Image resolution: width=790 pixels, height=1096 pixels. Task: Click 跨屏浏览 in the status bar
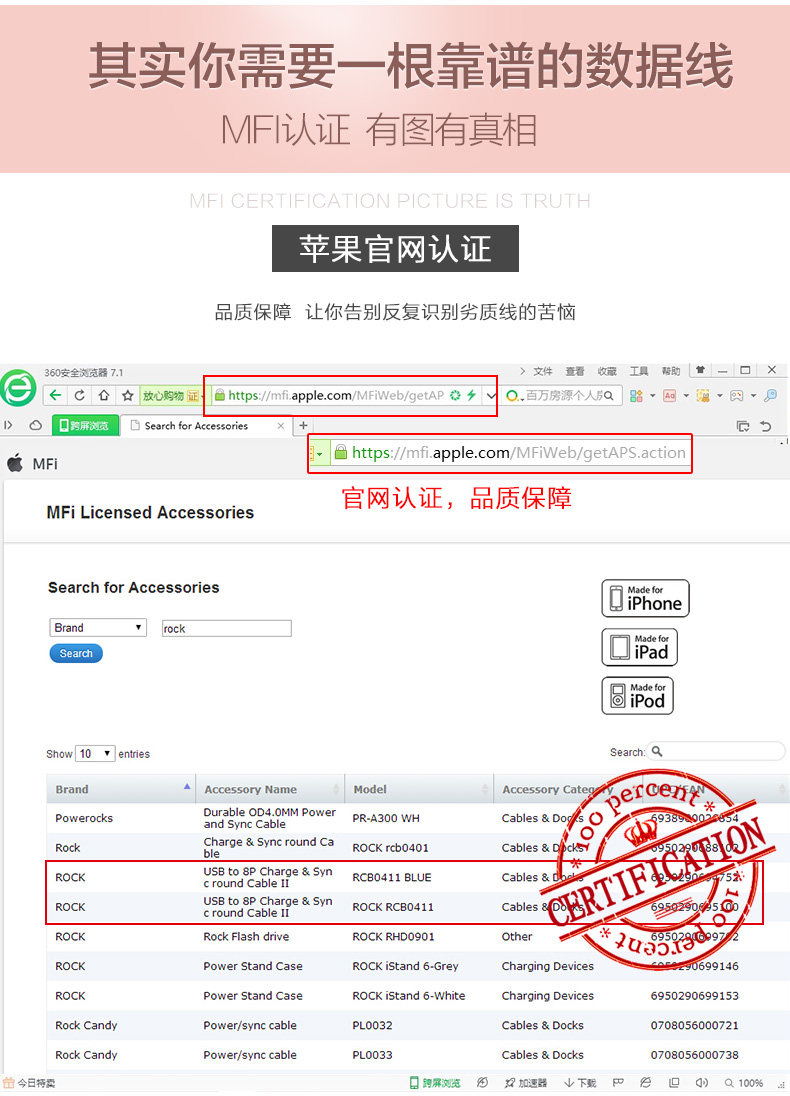[x=435, y=1083]
